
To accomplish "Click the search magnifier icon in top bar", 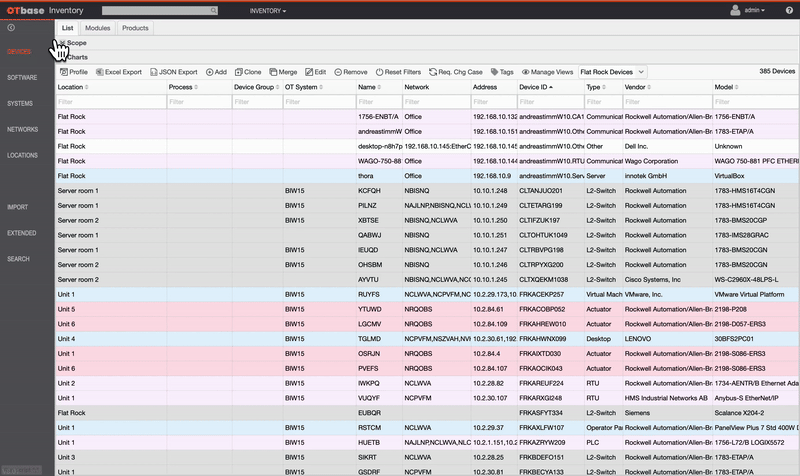I will pos(213,10).
